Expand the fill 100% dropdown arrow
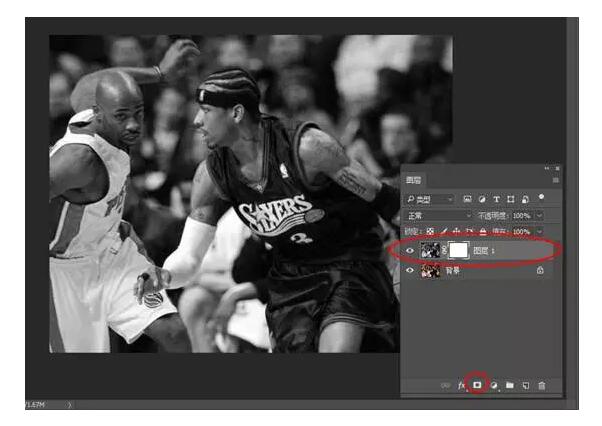Viewport: 602px width, 426px height. tap(541, 231)
